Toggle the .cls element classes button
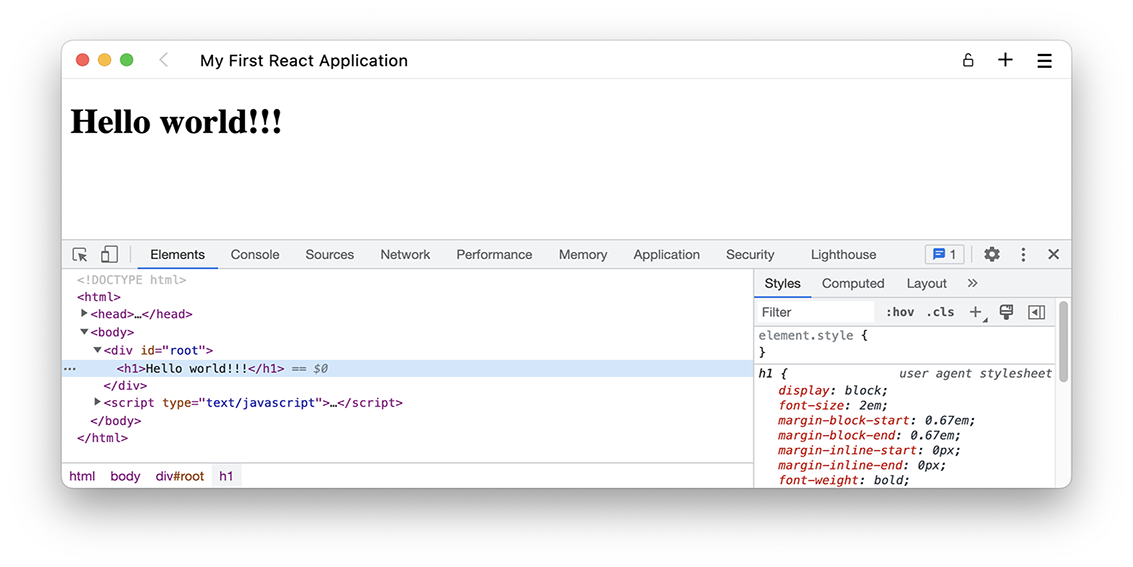This screenshot has height=567, width=1133. [940, 312]
